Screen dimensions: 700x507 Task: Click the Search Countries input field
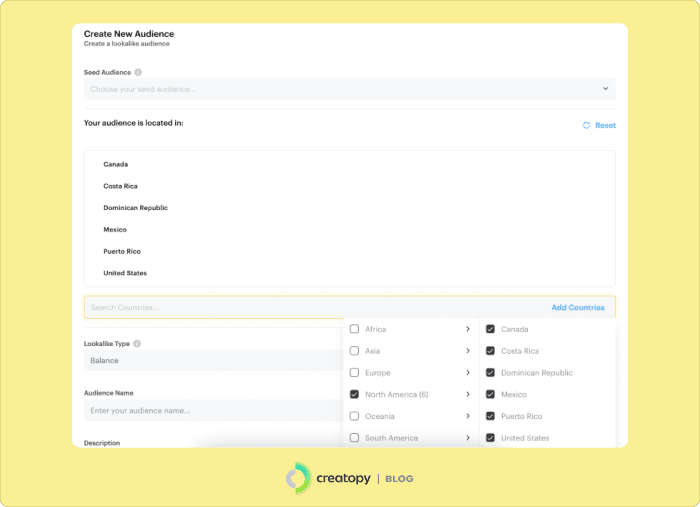coord(300,307)
